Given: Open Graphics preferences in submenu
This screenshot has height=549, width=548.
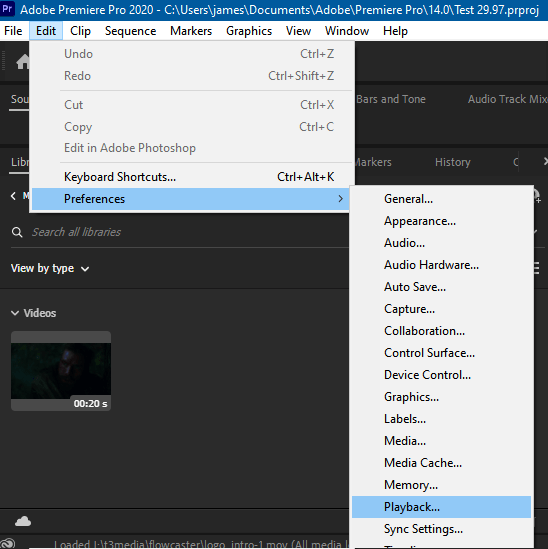Looking at the screenshot, I should 441,397.
